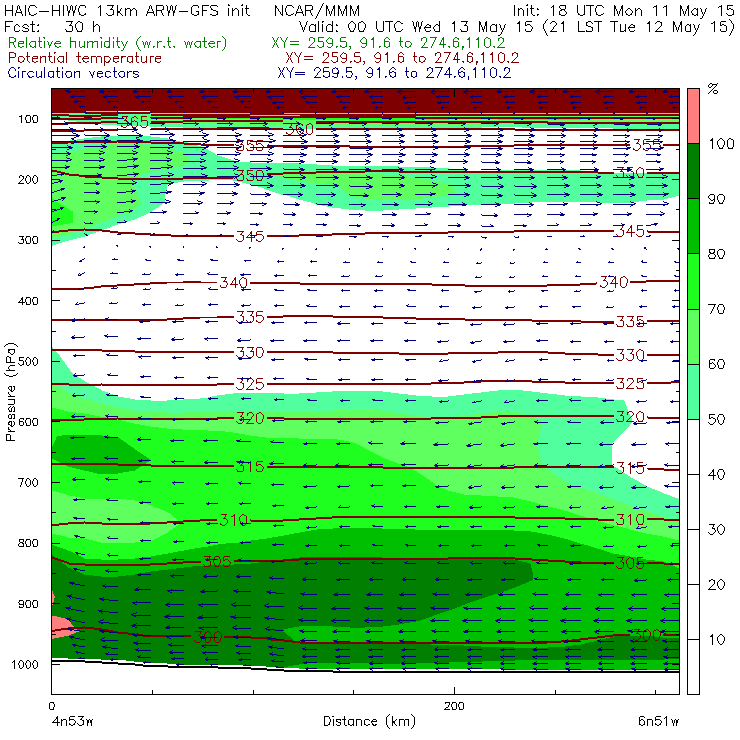
Task: Click the 'Relative humidity (w.r.t. water)' legend label
Action: click(x=118, y=43)
